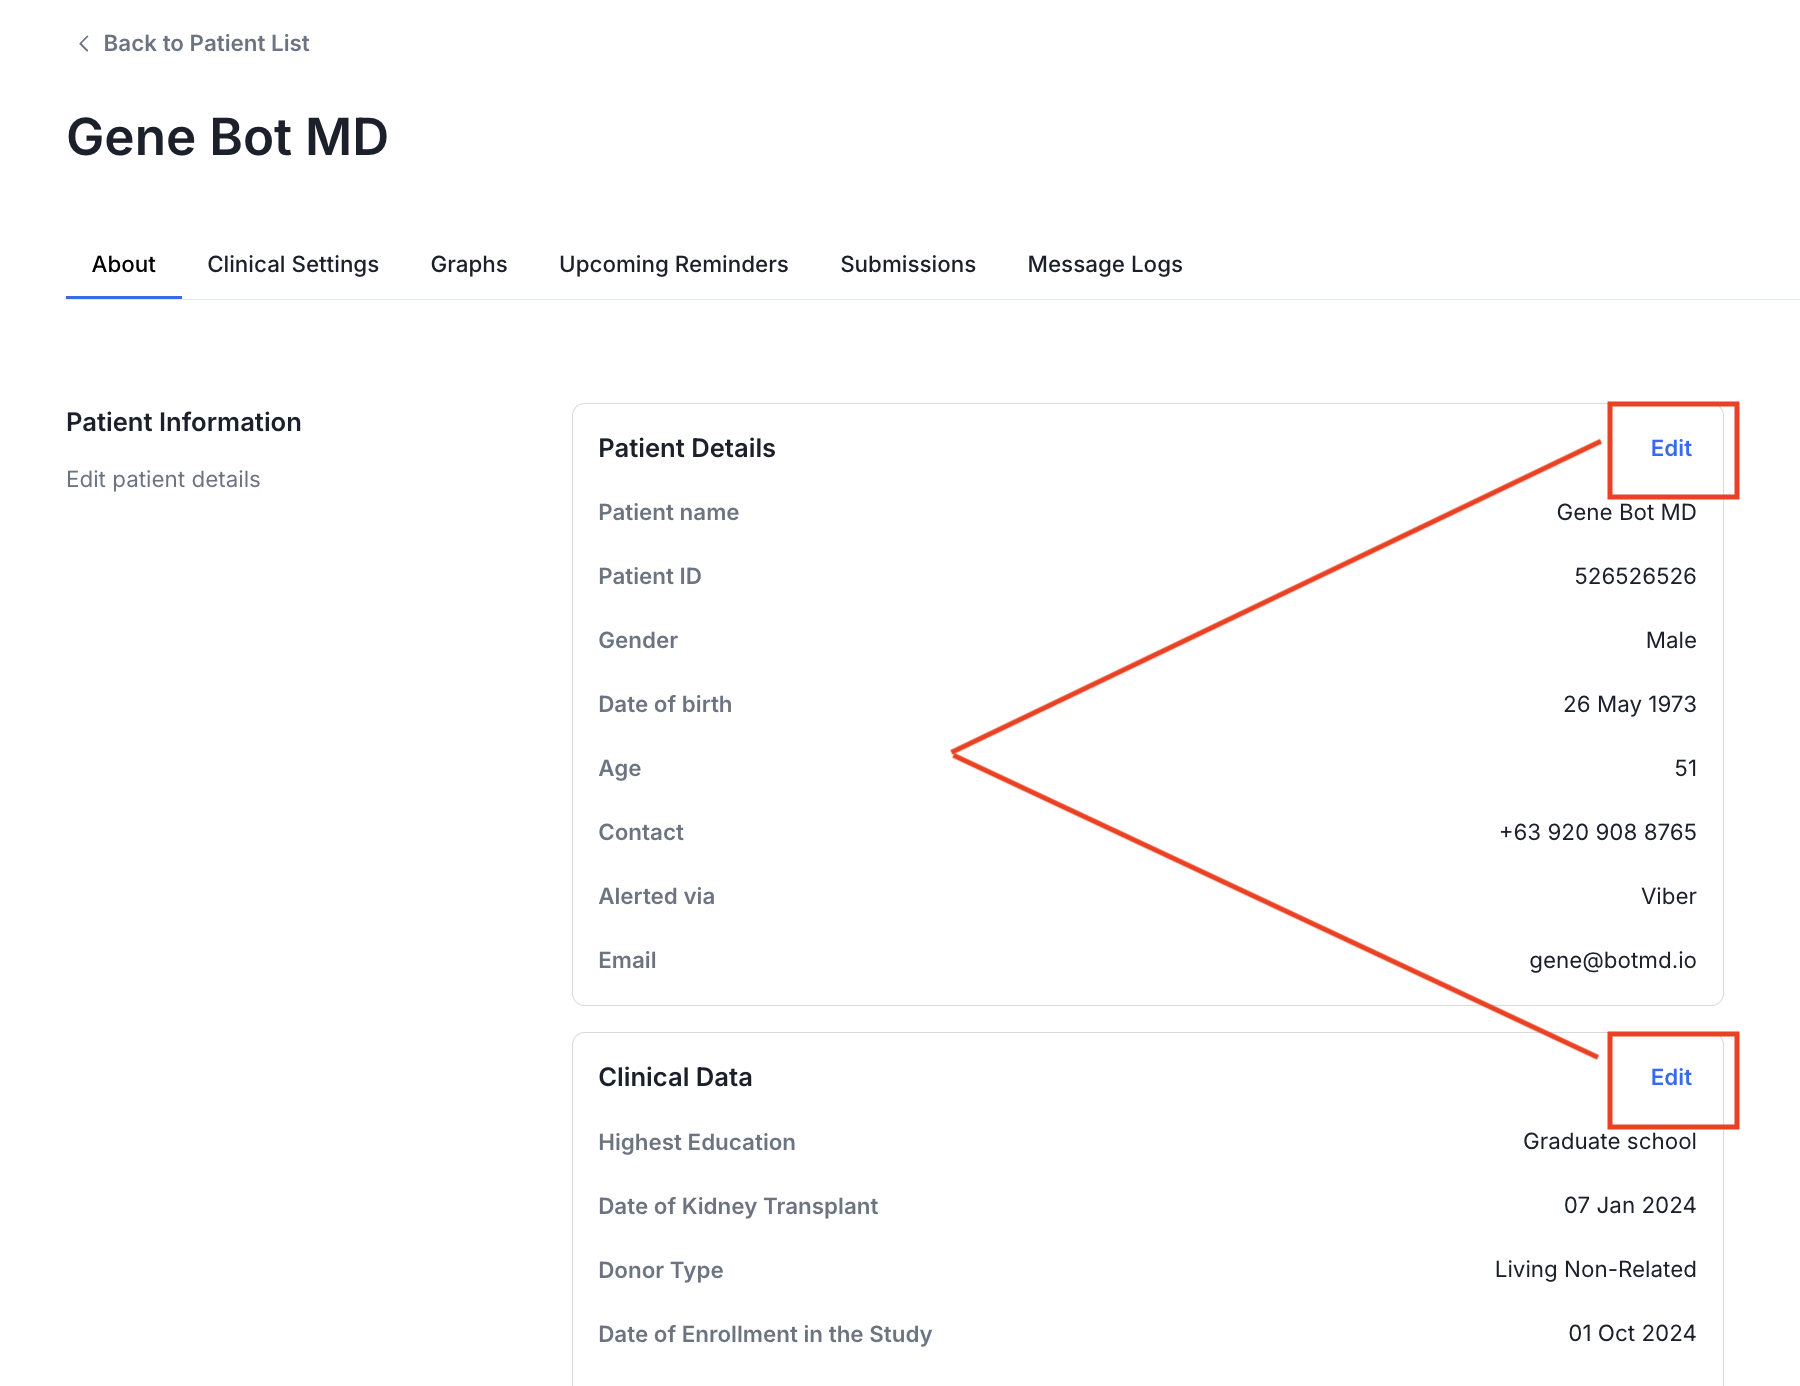Switch to the Clinical Settings tab
1800x1386 pixels.
point(293,264)
